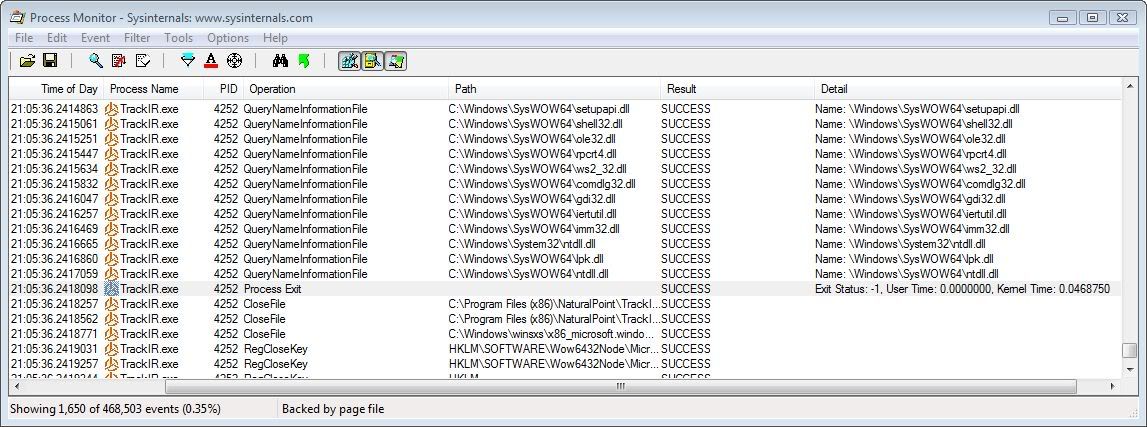The height and width of the screenshot is (427, 1147).
Task: Click the Save floppy disk toolbar icon
Action: (x=50, y=61)
